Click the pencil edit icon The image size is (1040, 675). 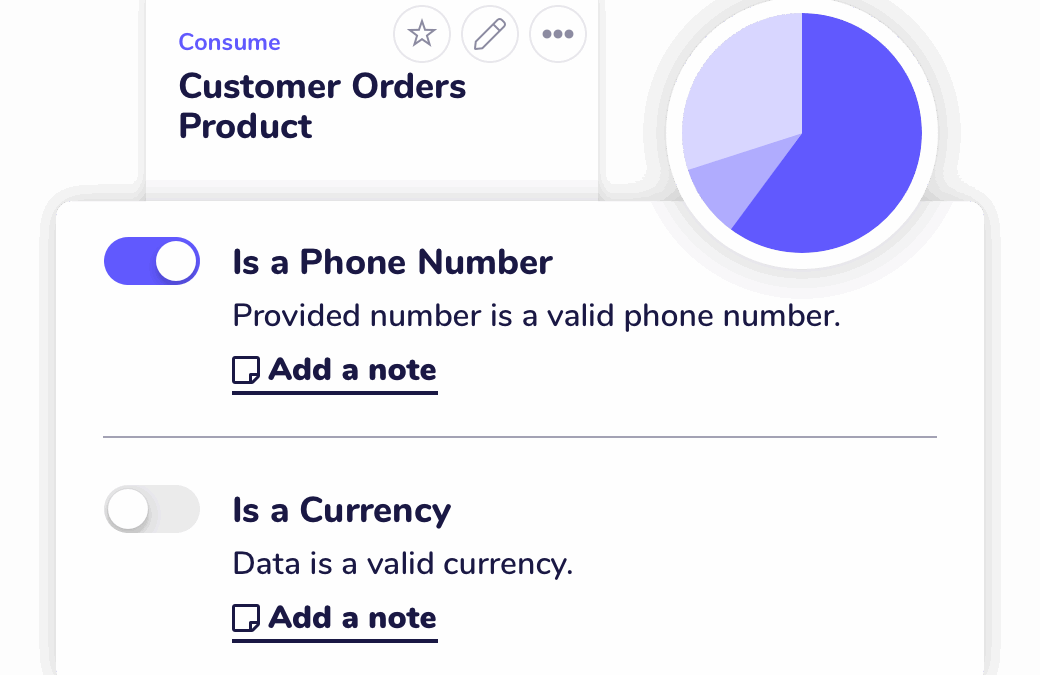[489, 34]
